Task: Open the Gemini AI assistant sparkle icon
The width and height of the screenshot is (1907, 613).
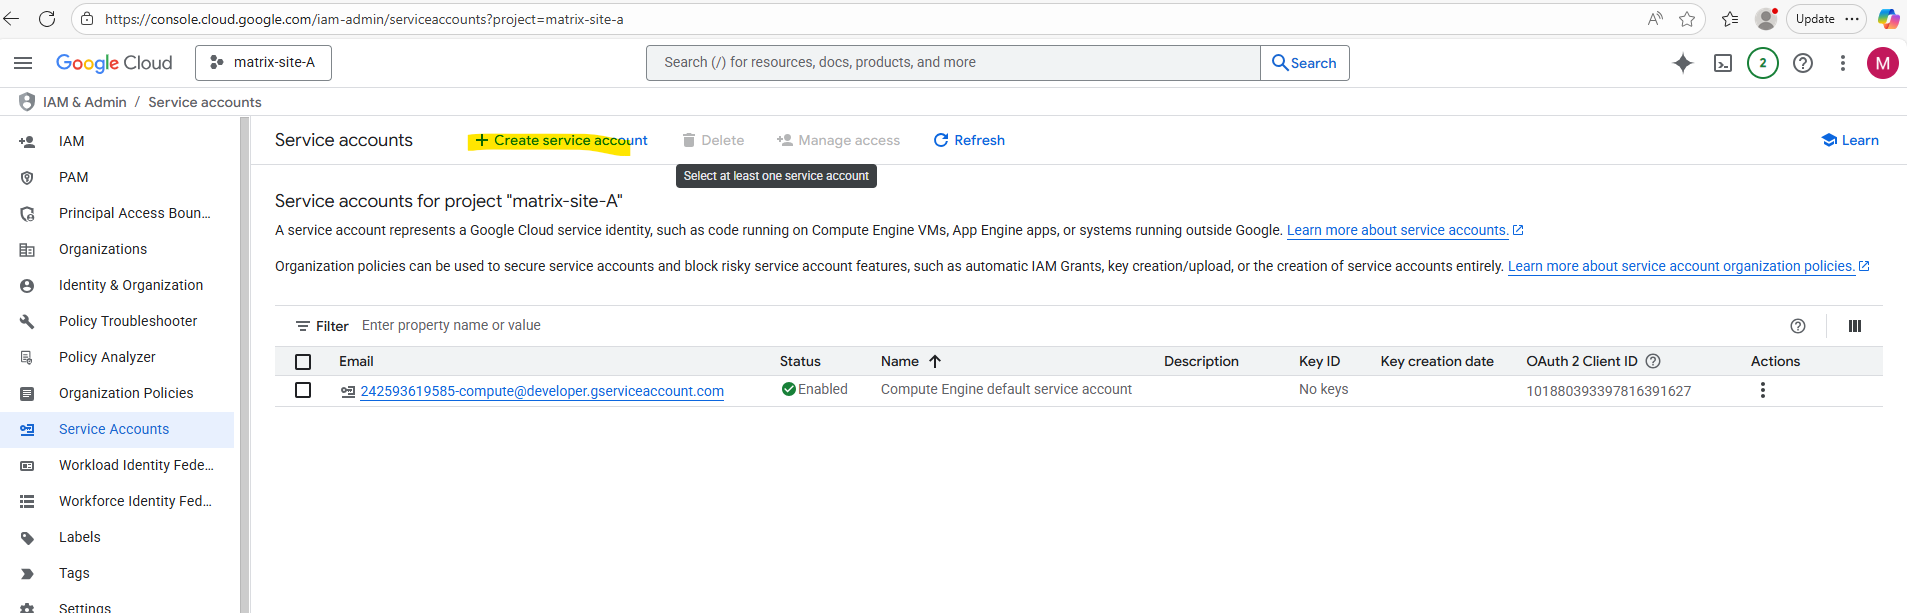Action: 1683,63
